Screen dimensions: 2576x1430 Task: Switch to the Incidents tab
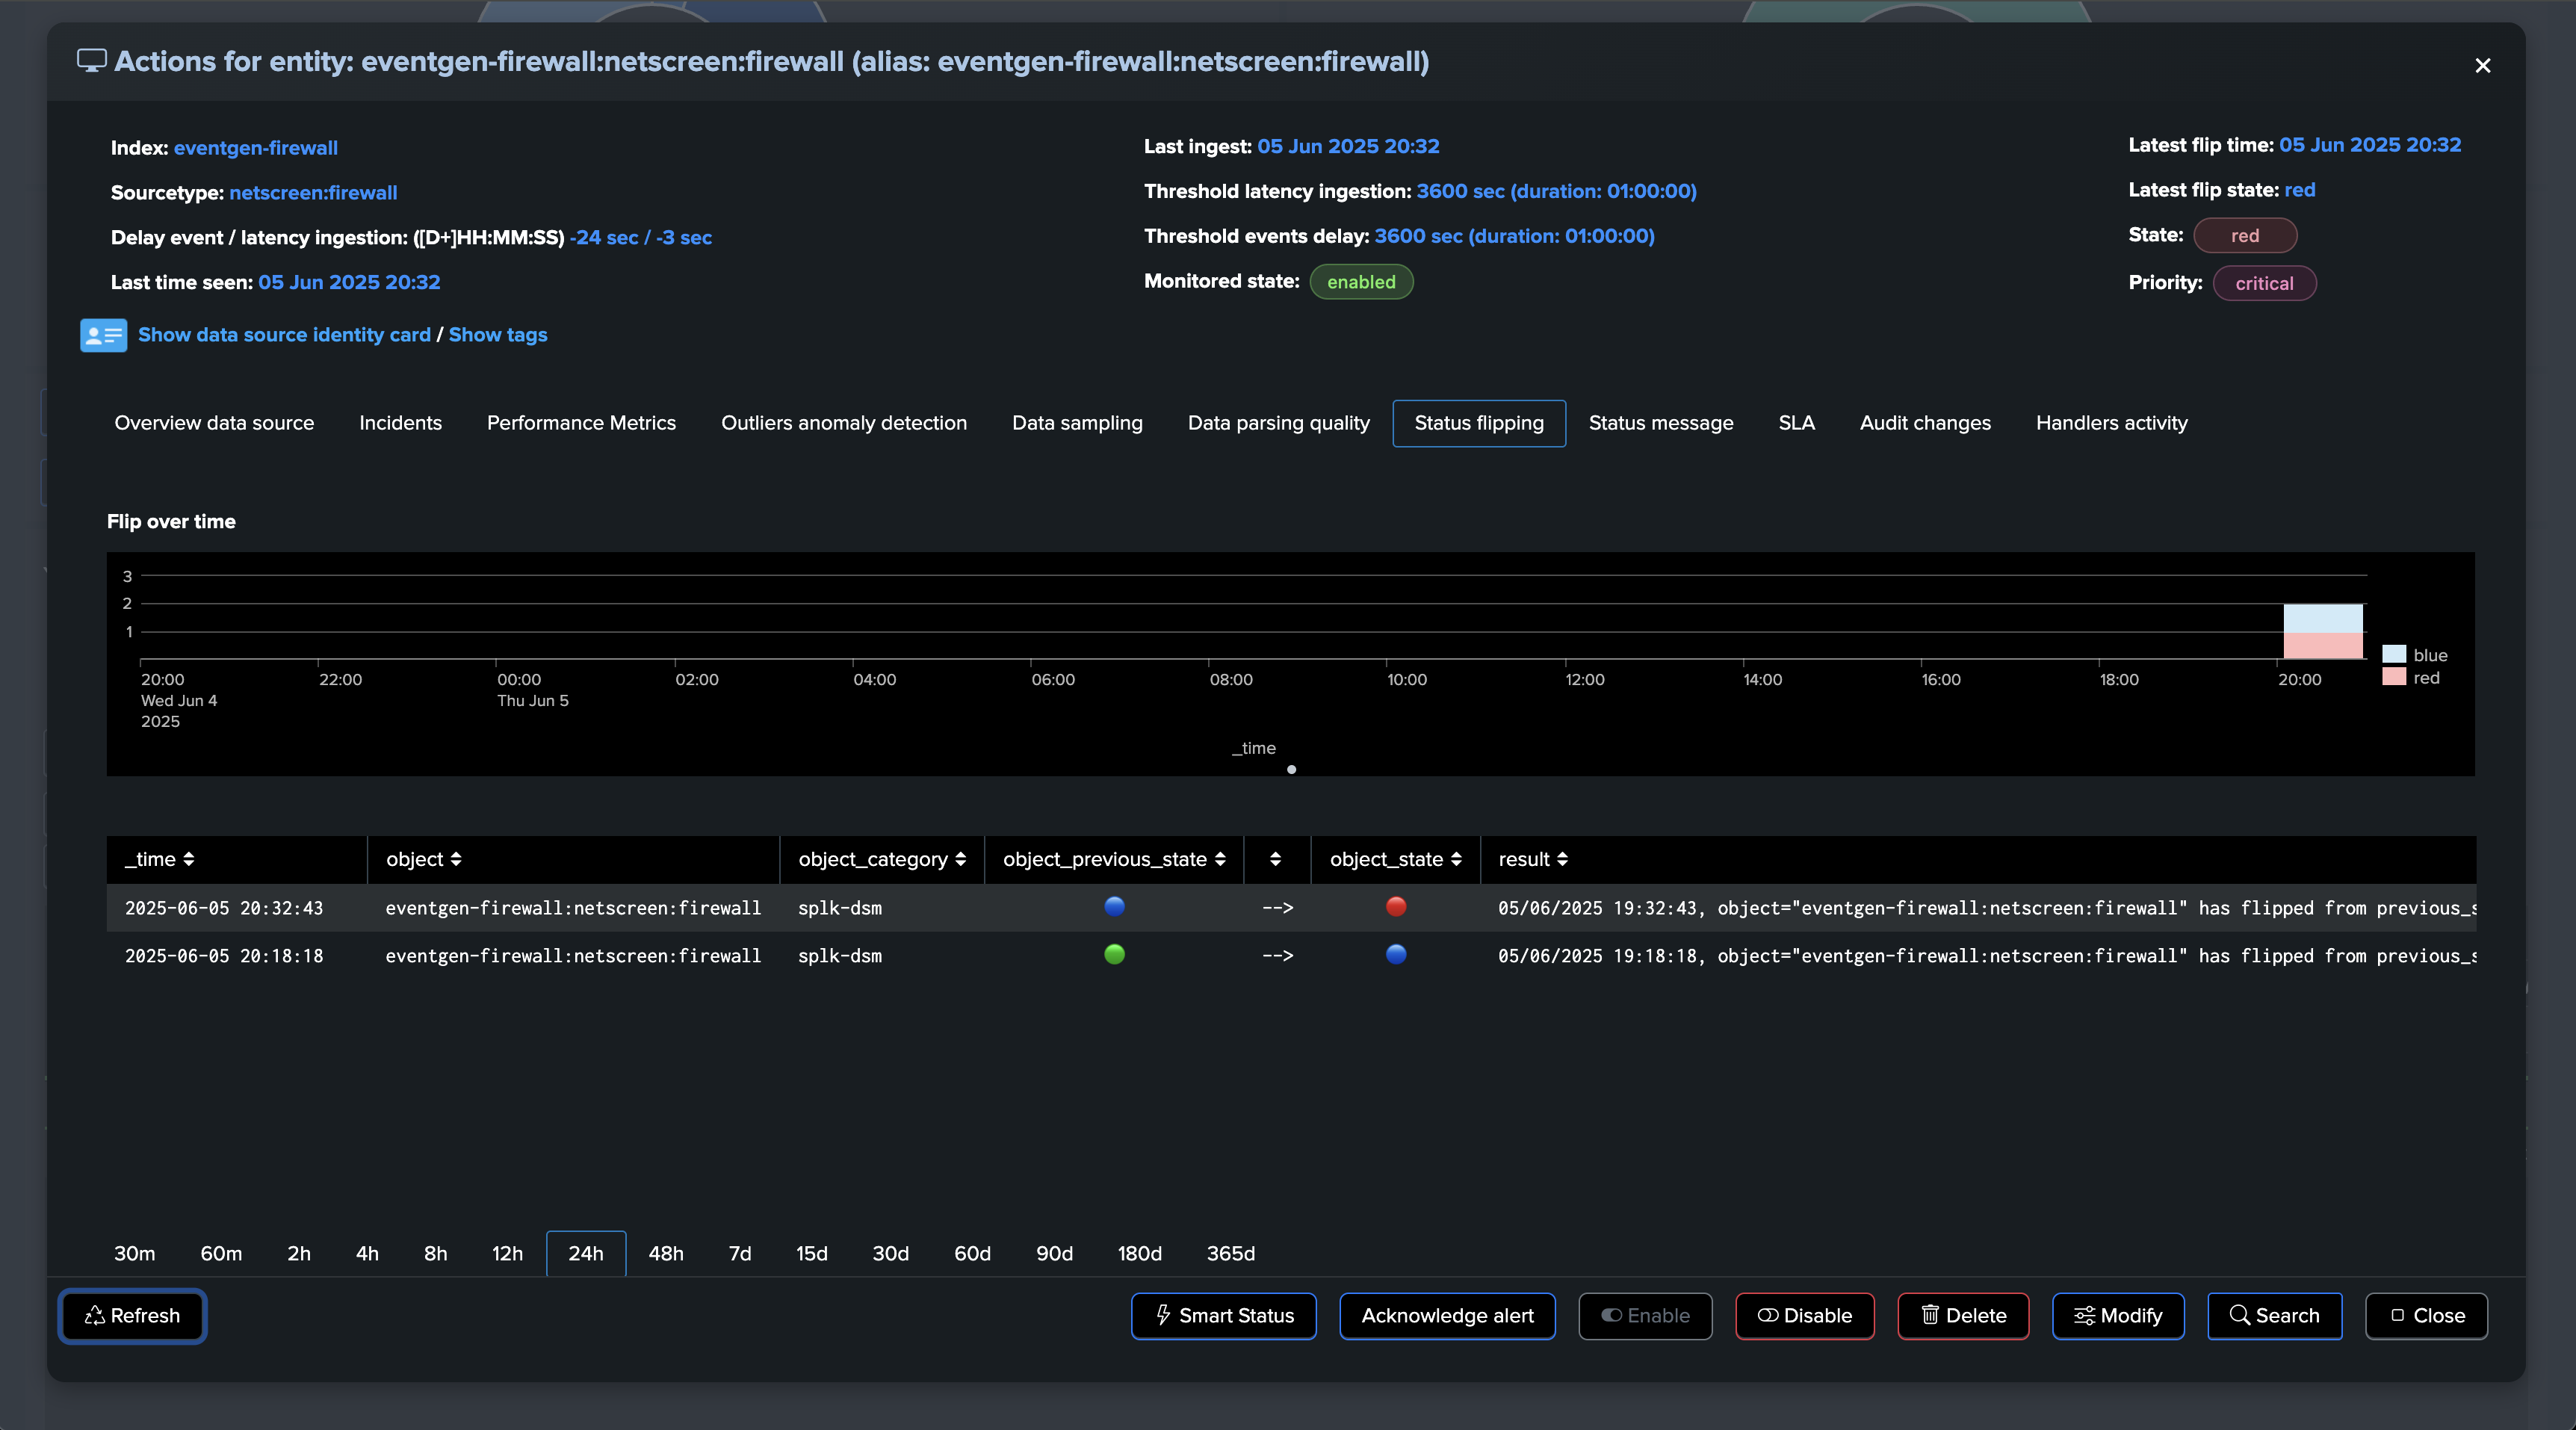point(400,423)
